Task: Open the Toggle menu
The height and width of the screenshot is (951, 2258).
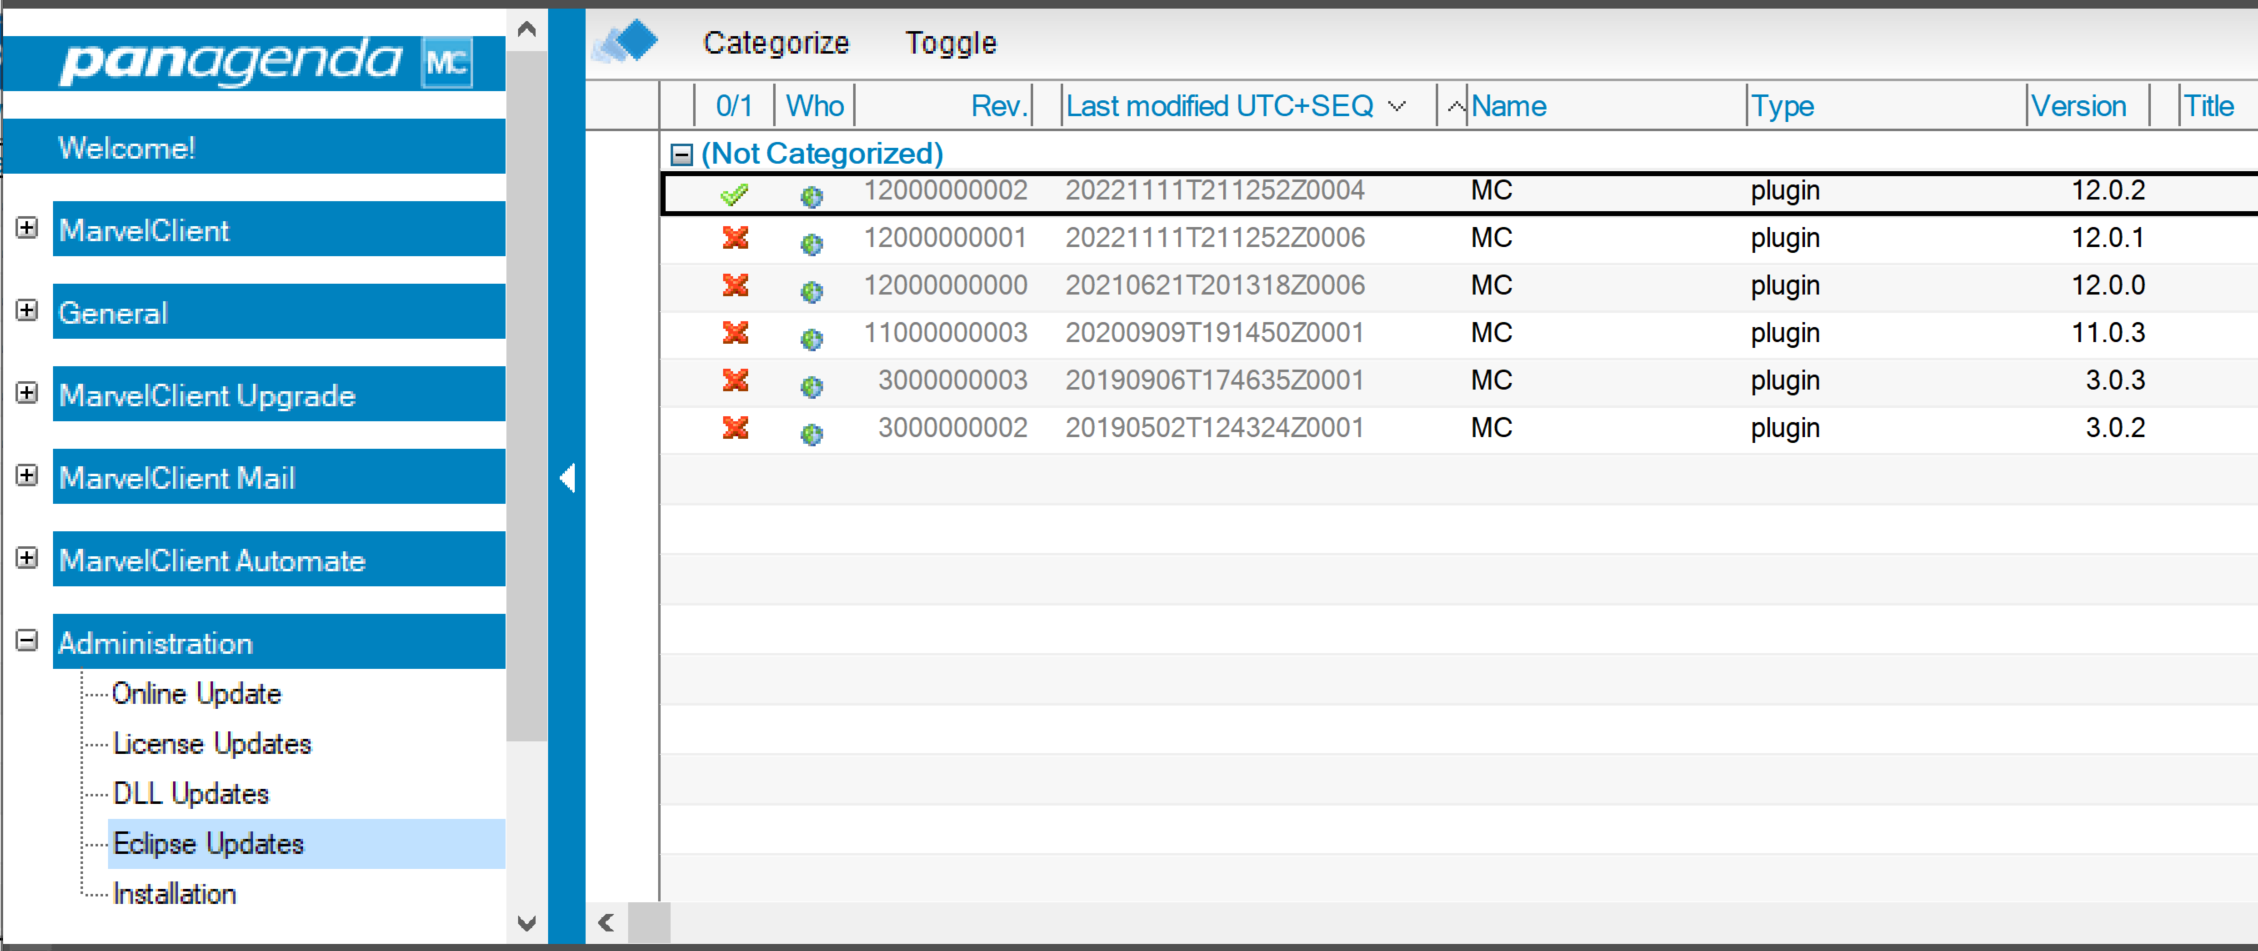Action: tap(950, 43)
